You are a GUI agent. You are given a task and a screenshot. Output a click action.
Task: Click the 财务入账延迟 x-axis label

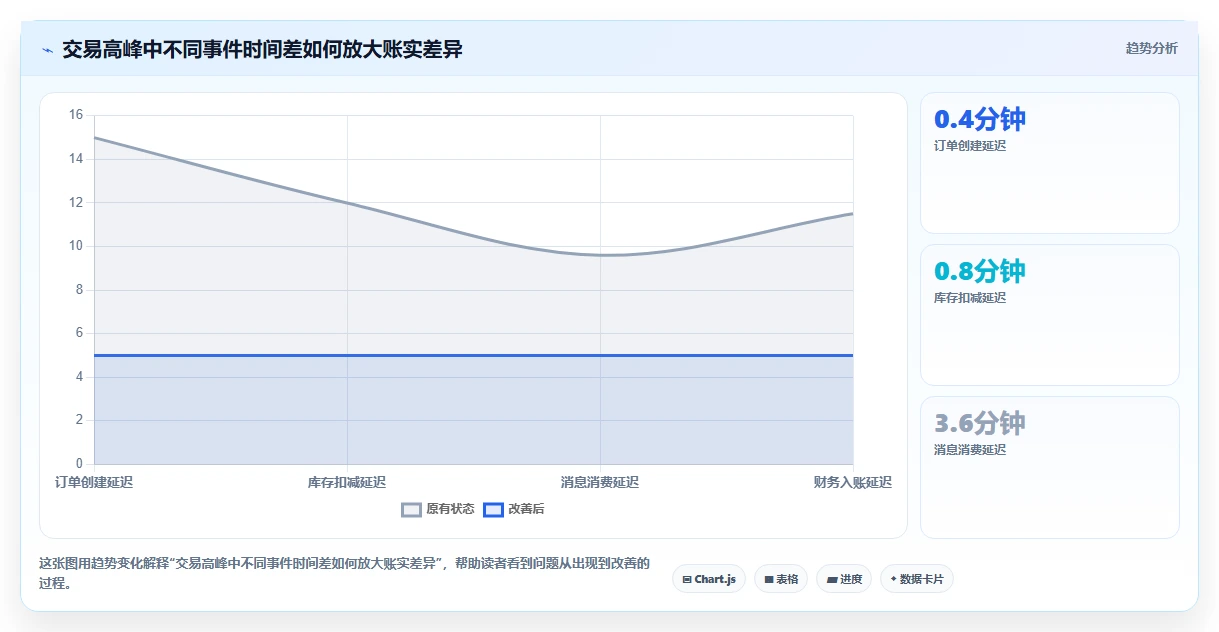pos(853,482)
